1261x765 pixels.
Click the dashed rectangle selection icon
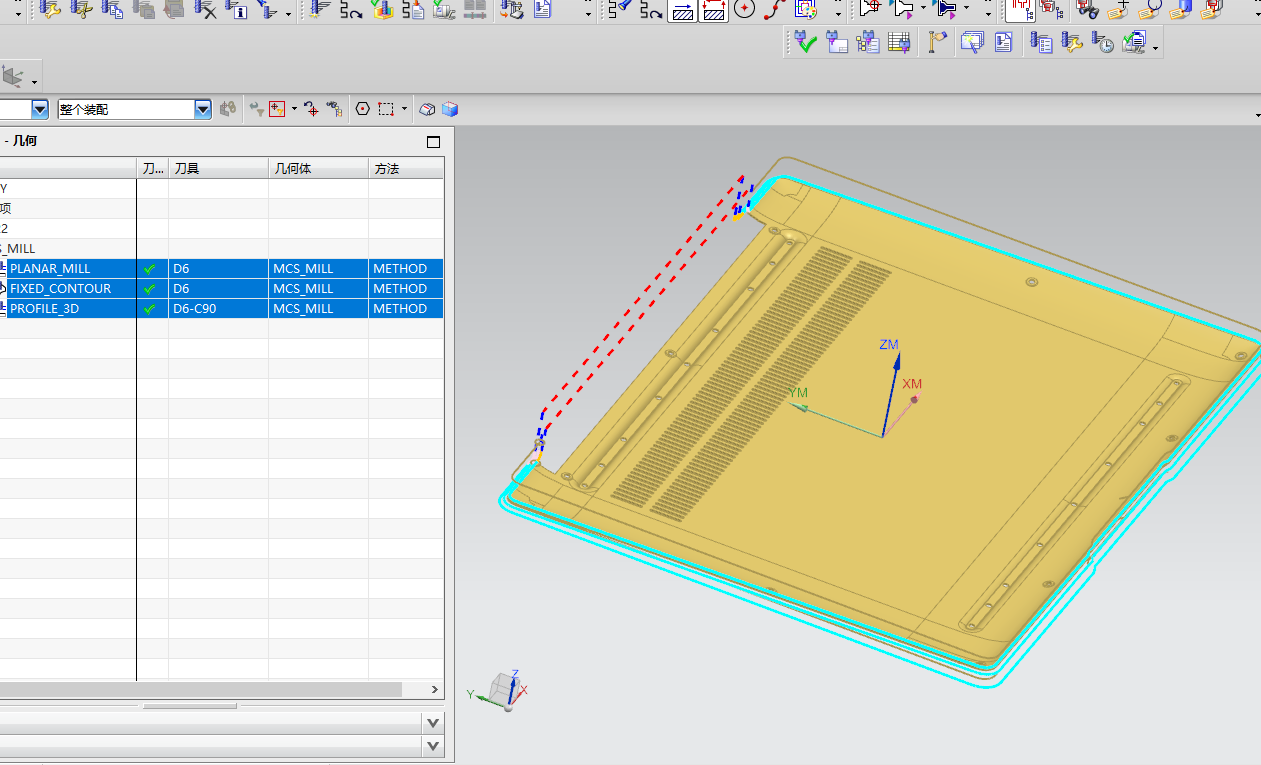386,109
